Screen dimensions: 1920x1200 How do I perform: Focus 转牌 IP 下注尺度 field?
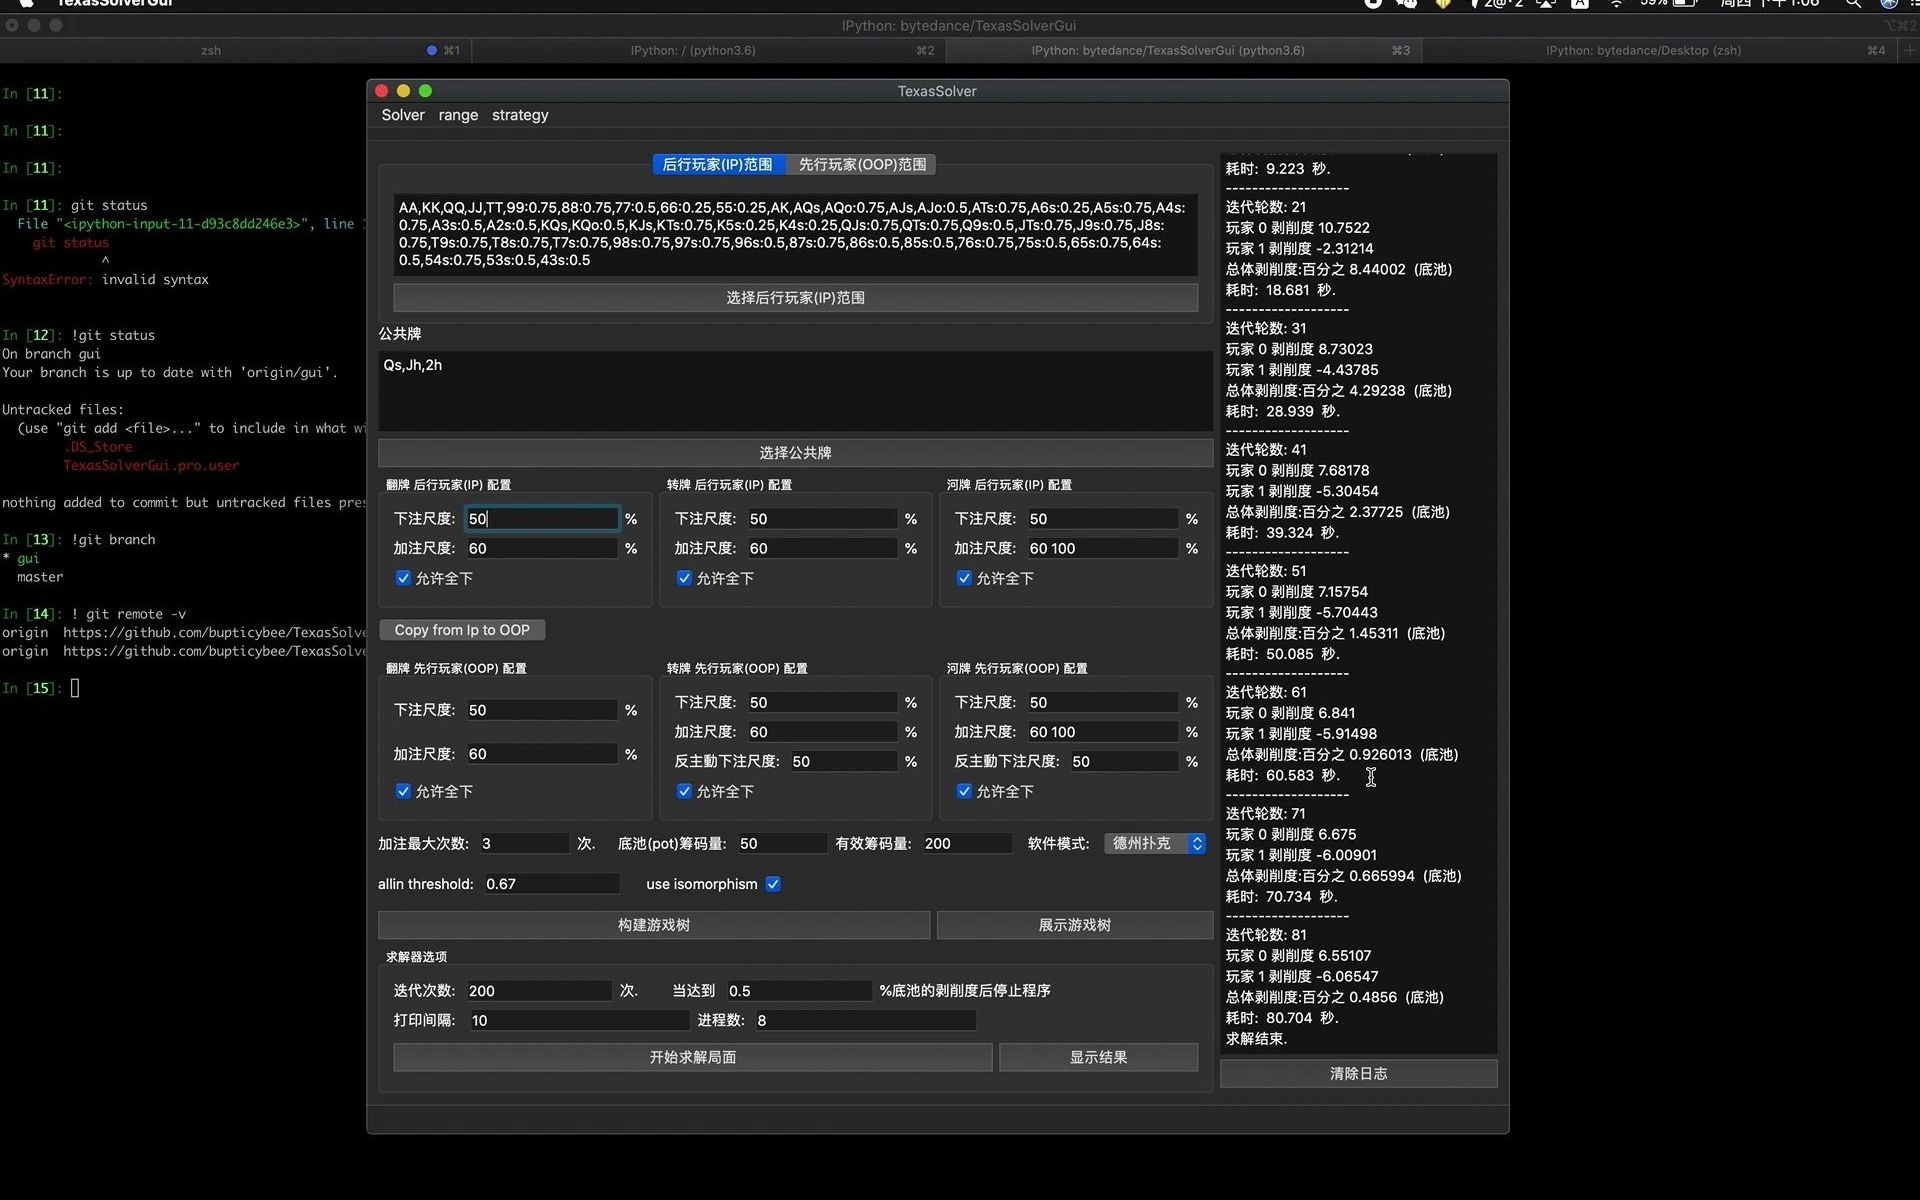point(822,519)
